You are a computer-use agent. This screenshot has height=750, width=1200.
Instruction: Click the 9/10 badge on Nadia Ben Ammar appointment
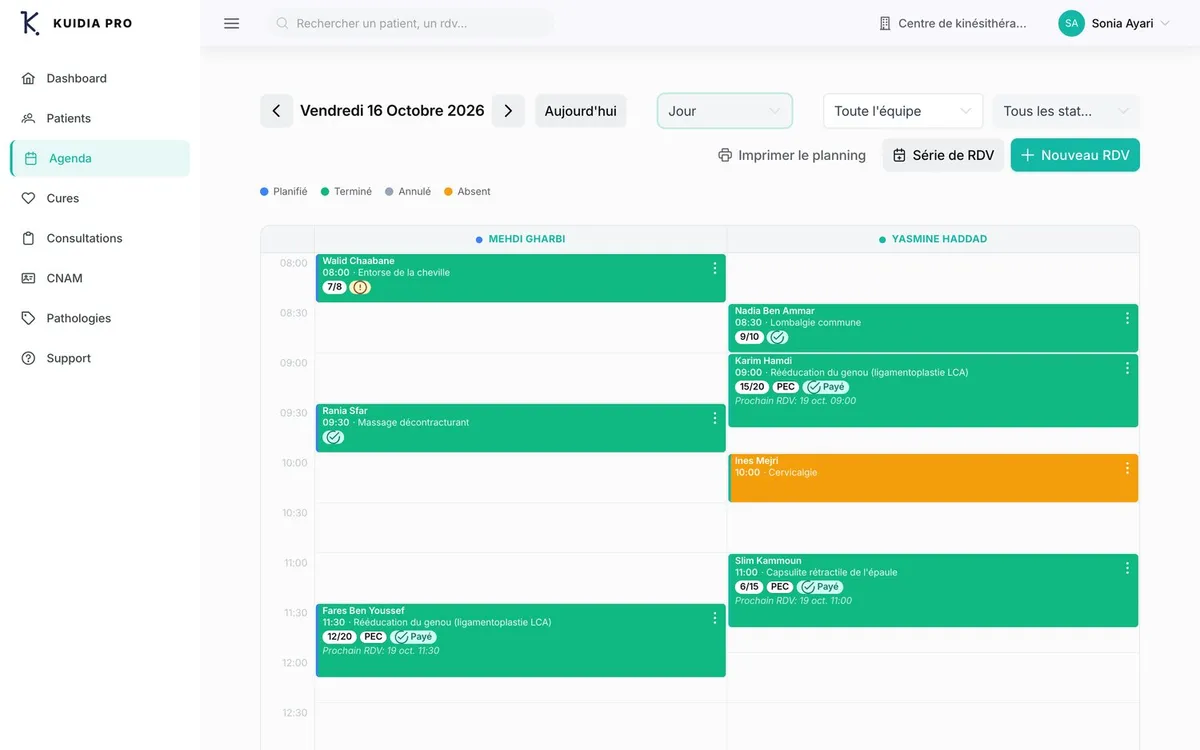point(749,337)
